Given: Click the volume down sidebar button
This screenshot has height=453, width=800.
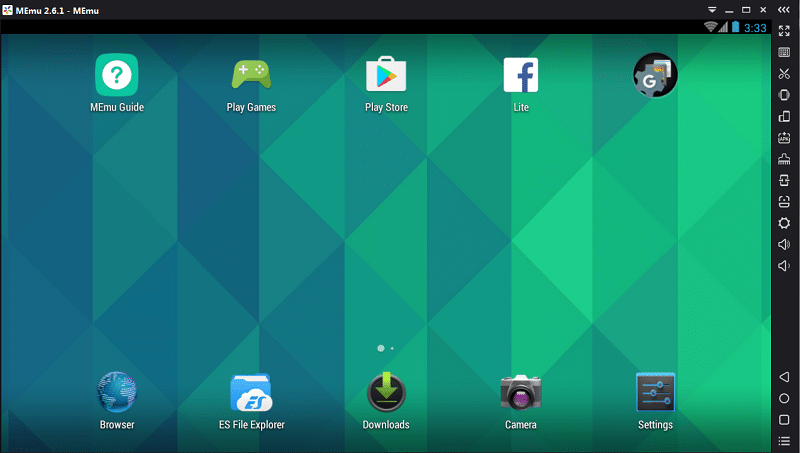Looking at the screenshot, I should [x=784, y=266].
